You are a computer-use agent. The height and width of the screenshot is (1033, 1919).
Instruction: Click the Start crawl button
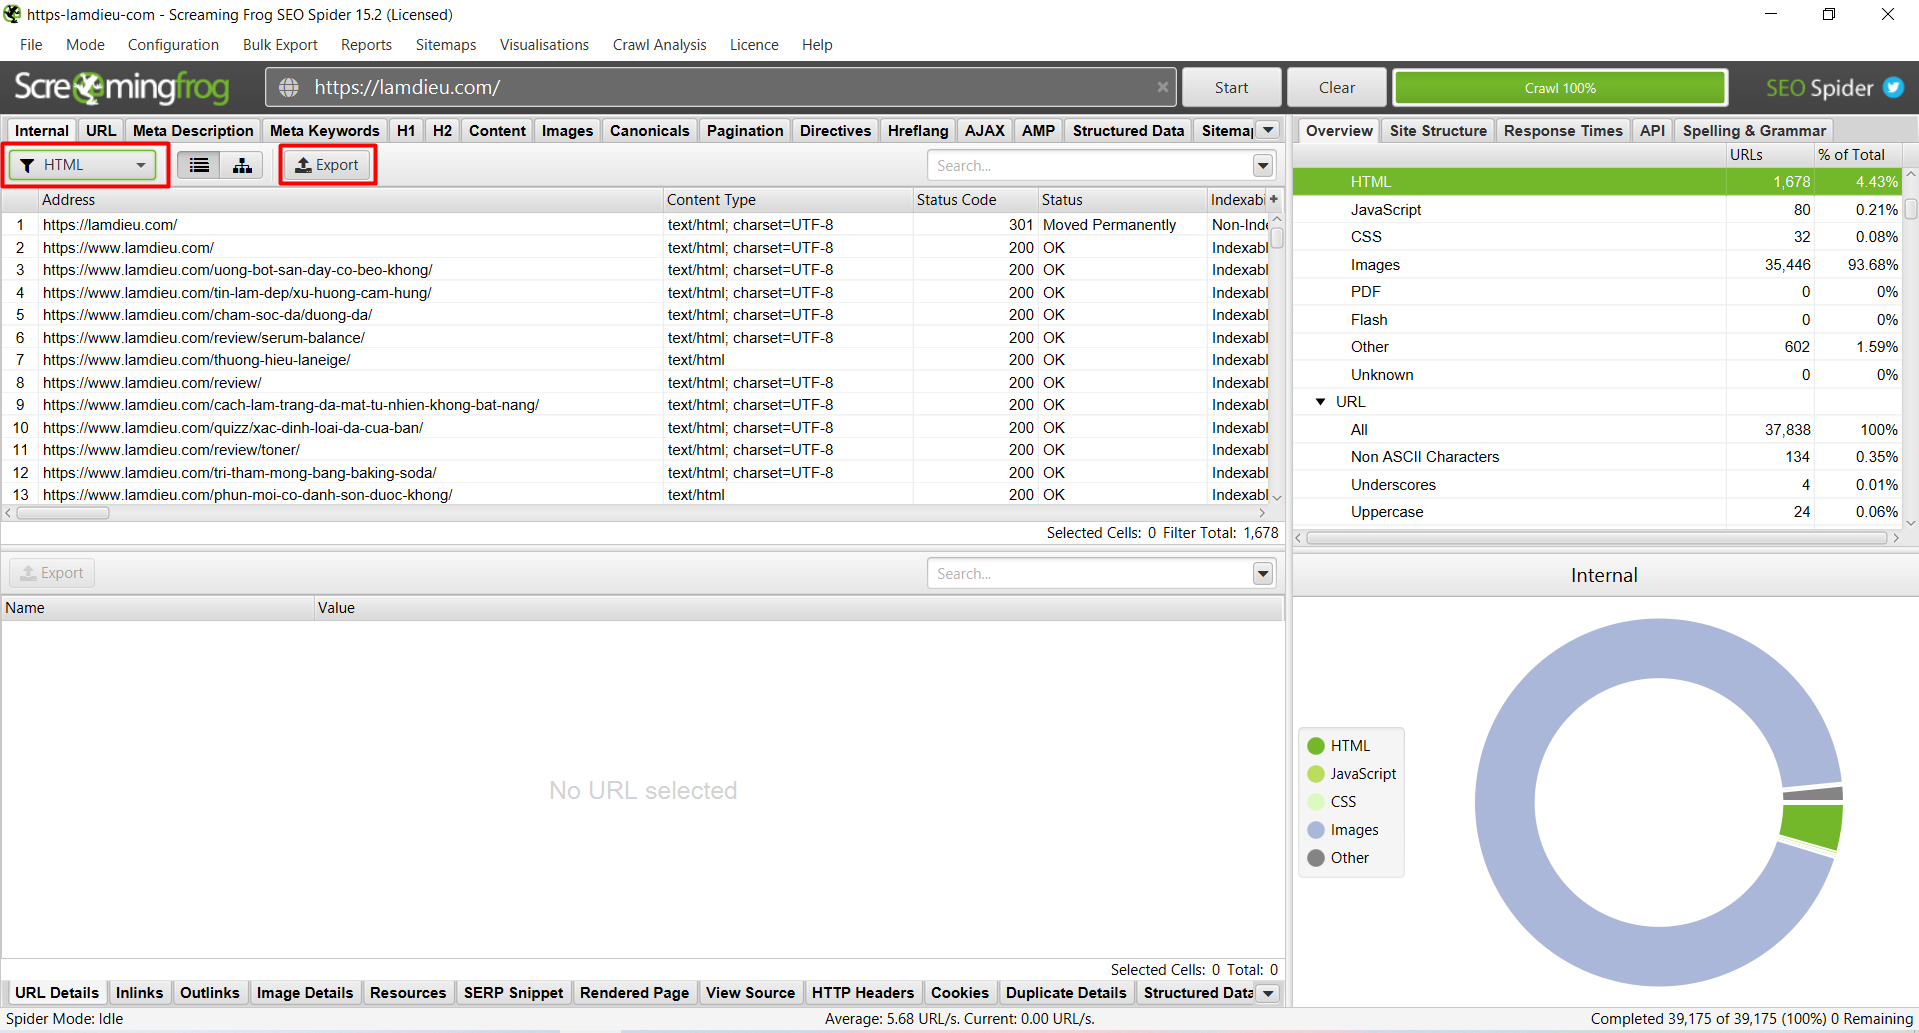[x=1231, y=87]
